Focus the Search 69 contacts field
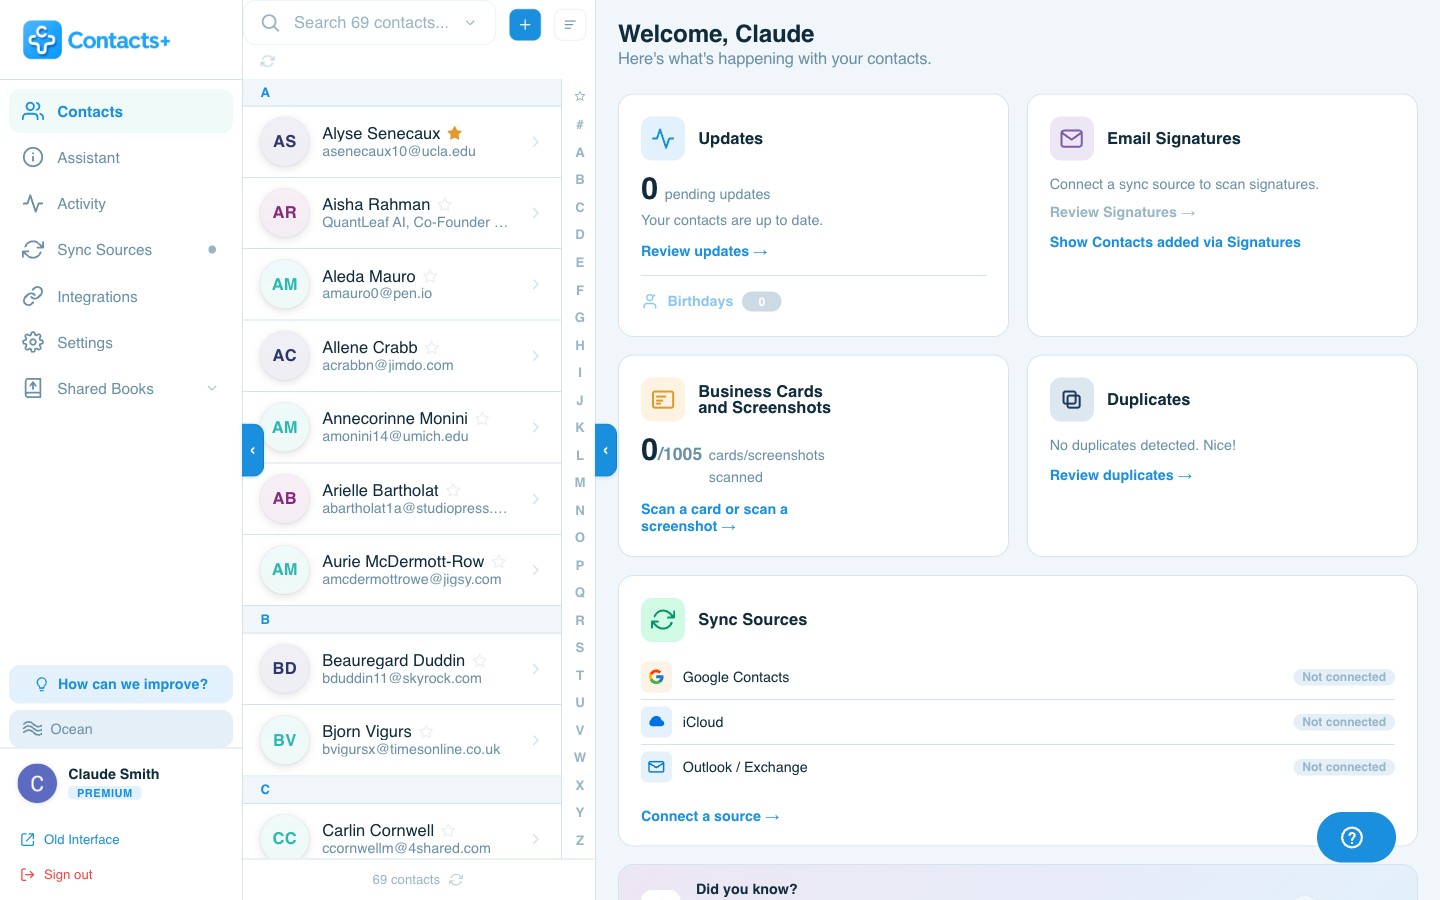Image resolution: width=1440 pixels, height=900 pixels. tap(369, 23)
